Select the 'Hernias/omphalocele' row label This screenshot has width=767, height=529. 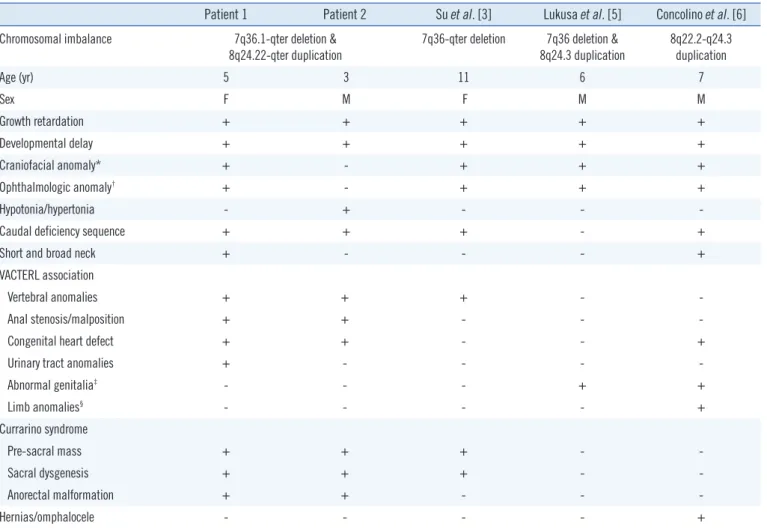[x=47, y=517]
